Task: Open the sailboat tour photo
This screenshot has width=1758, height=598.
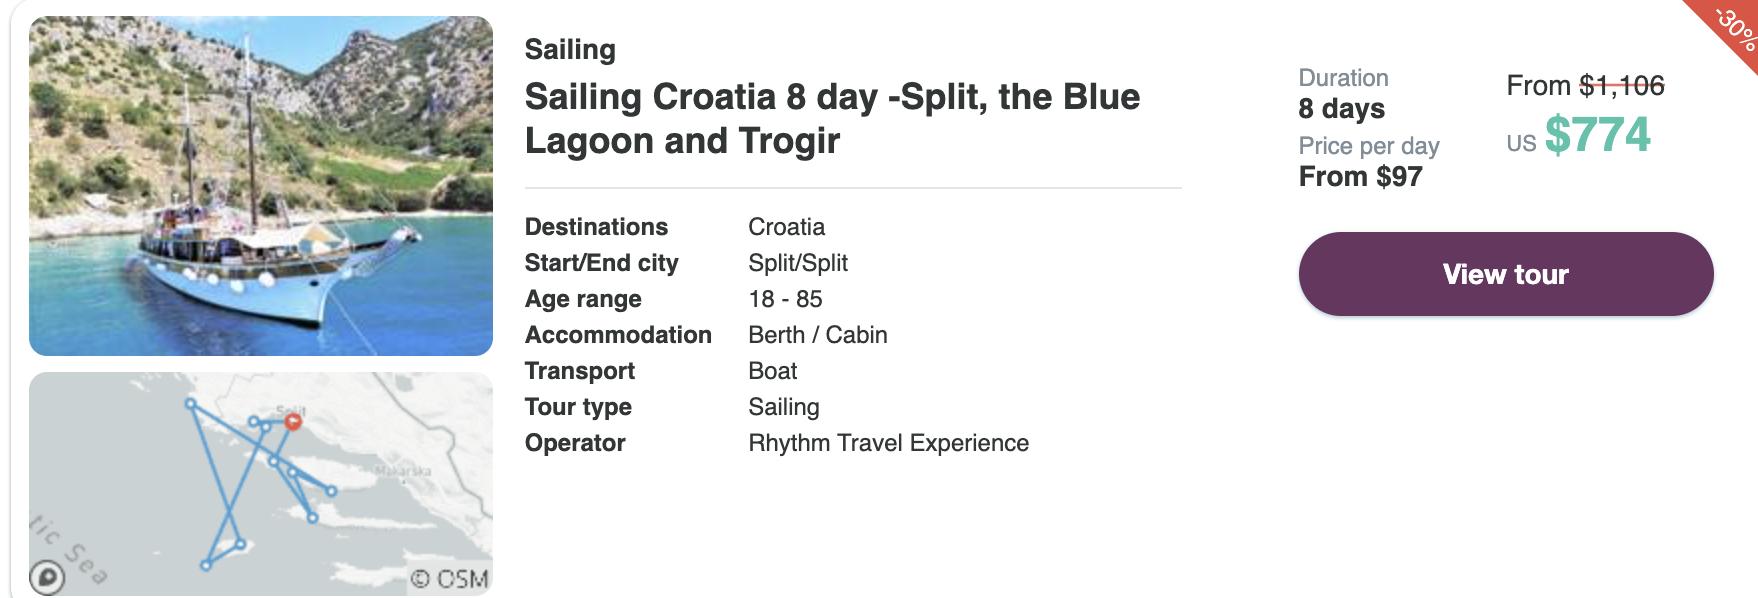Action: [261, 186]
